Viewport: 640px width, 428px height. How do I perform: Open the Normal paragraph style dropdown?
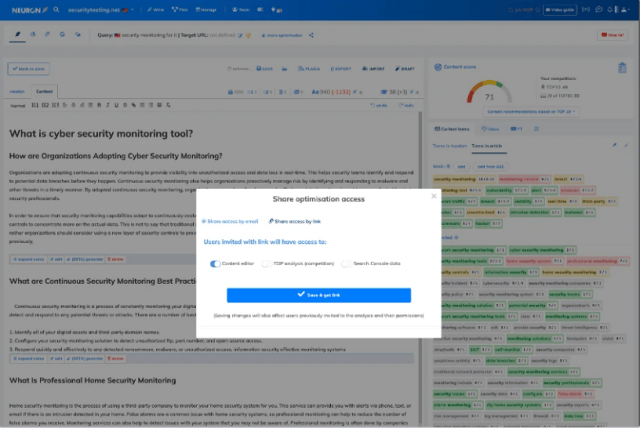point(18,105)
